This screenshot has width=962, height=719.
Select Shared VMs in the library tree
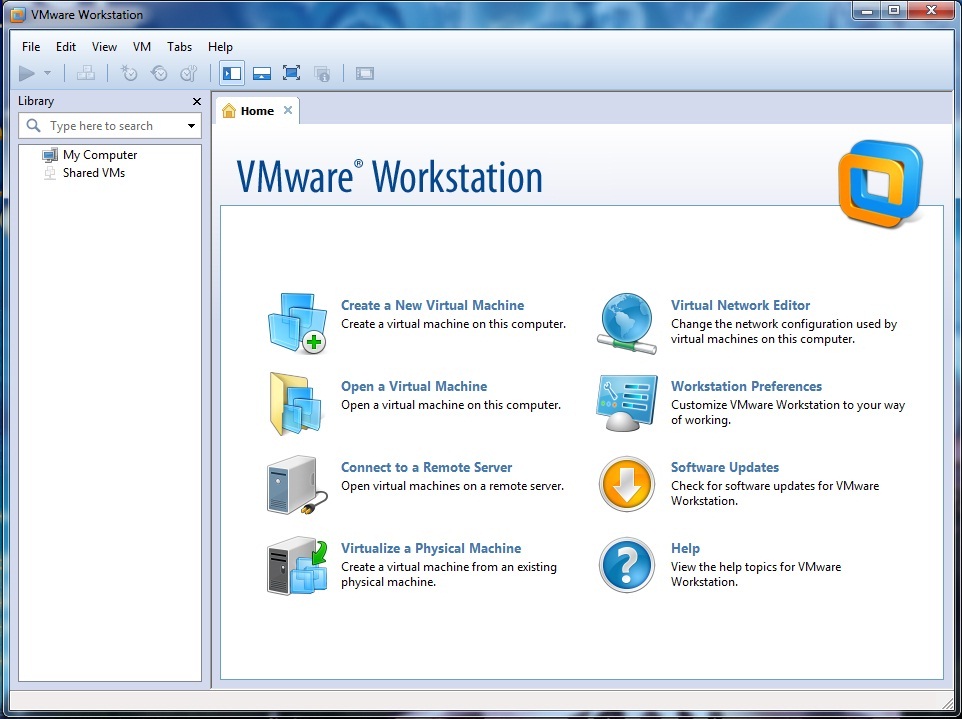coord(93,173)
